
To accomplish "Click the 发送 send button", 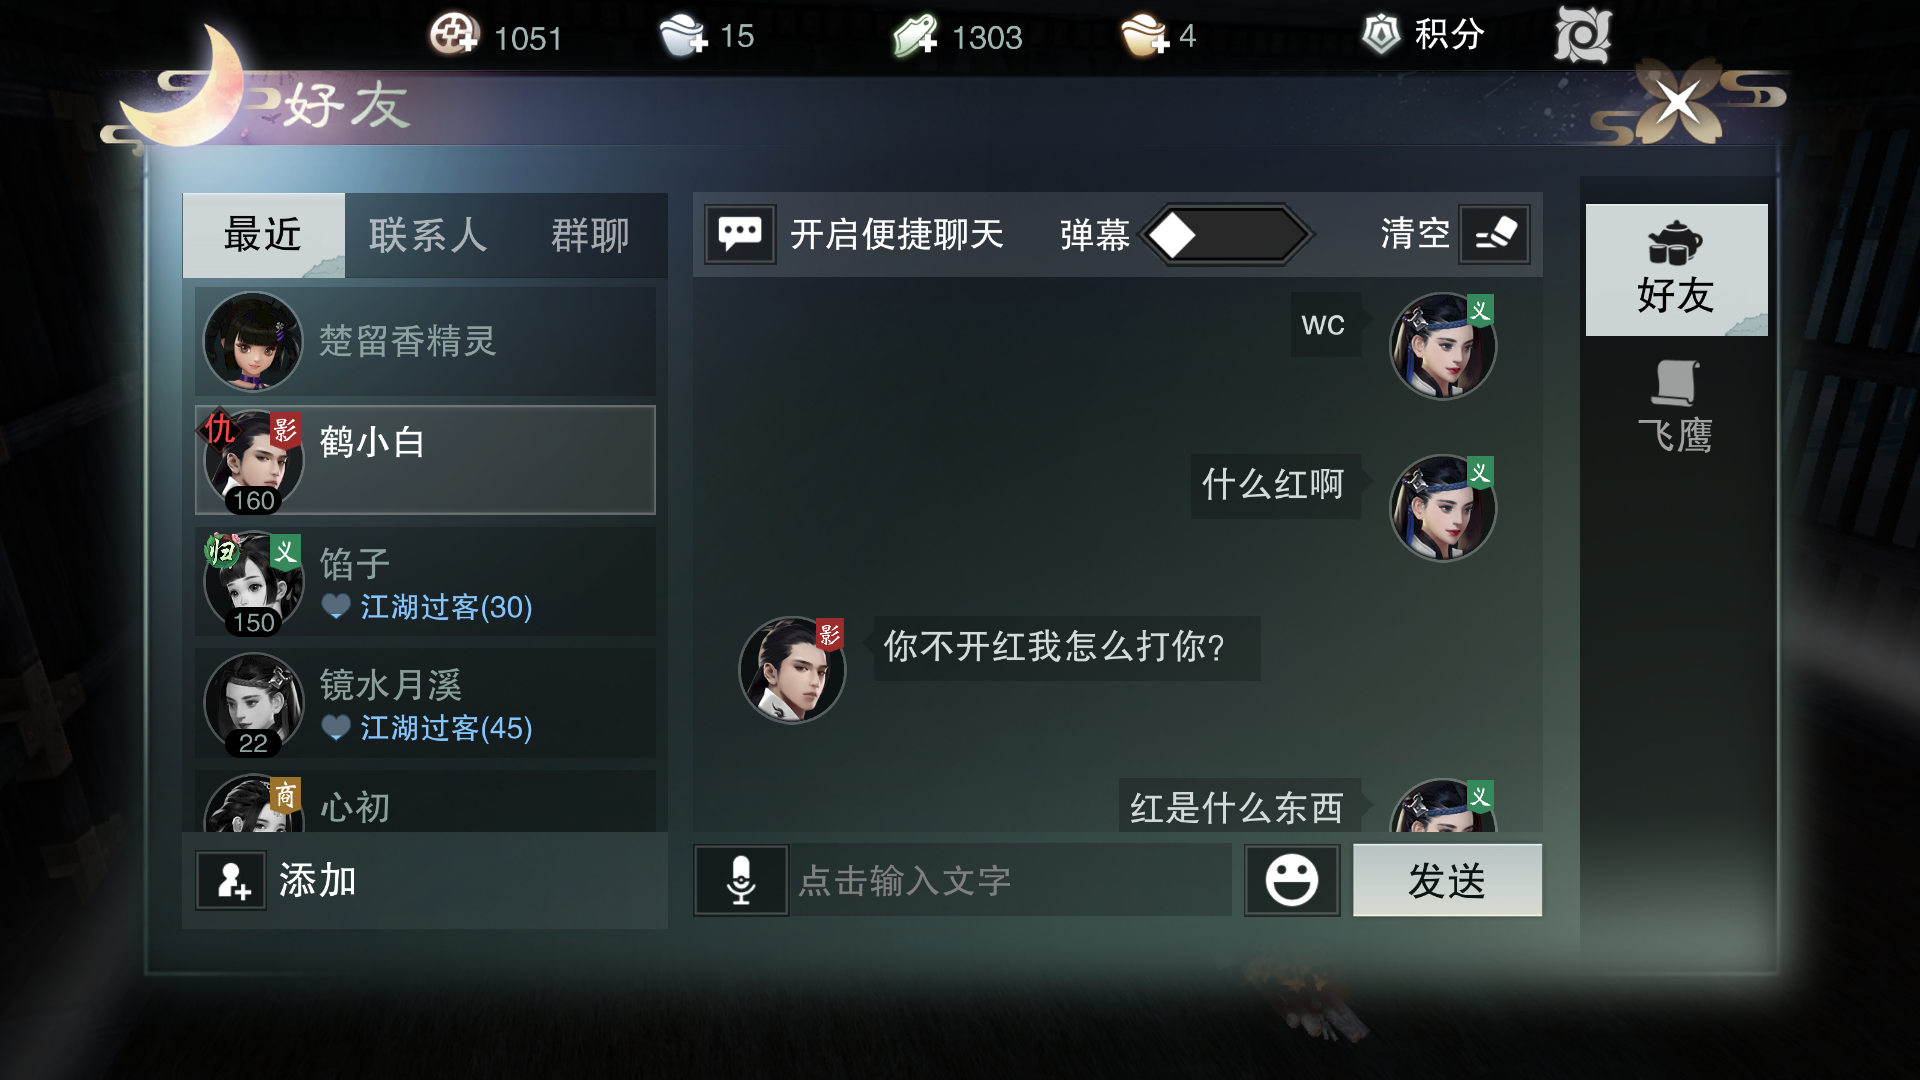I will tap(1447, 880).
